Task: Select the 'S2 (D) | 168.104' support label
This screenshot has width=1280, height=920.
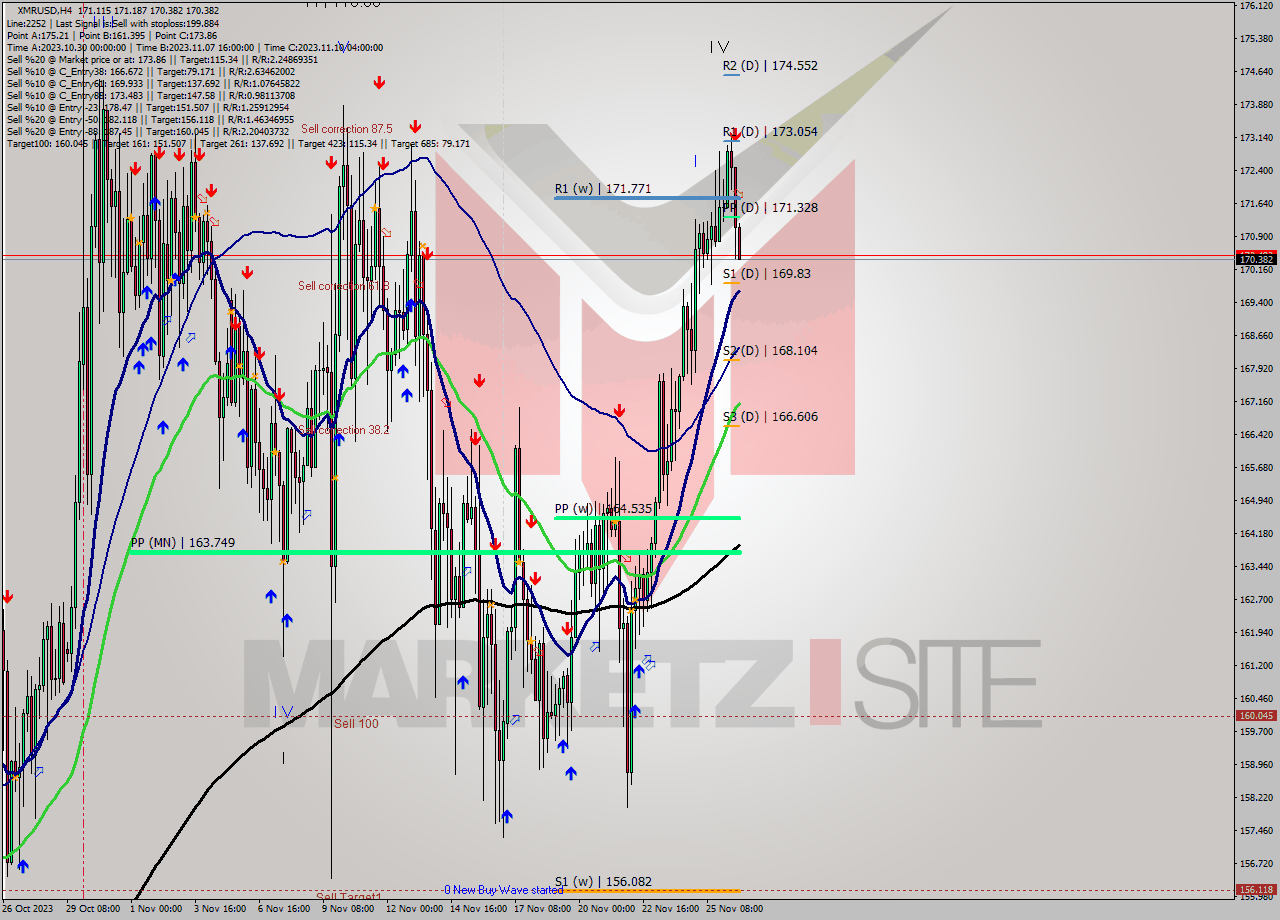Action: click(770, 350)
